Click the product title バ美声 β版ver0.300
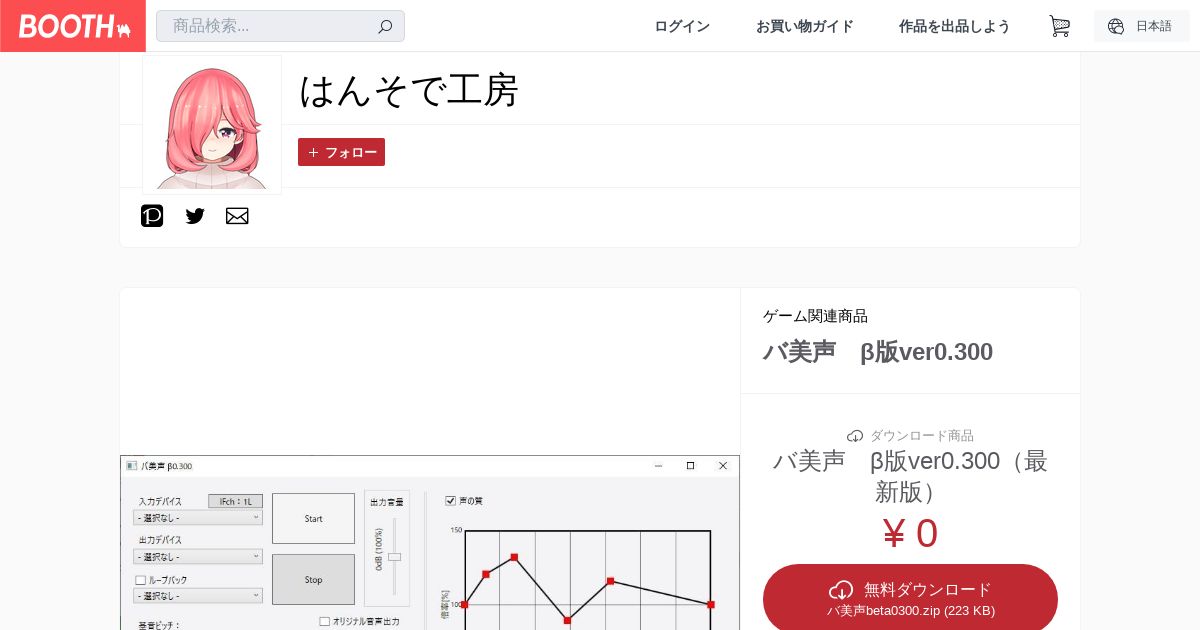Image resolution: width=1200 pixels, height=630 pixels. (877, 352)
